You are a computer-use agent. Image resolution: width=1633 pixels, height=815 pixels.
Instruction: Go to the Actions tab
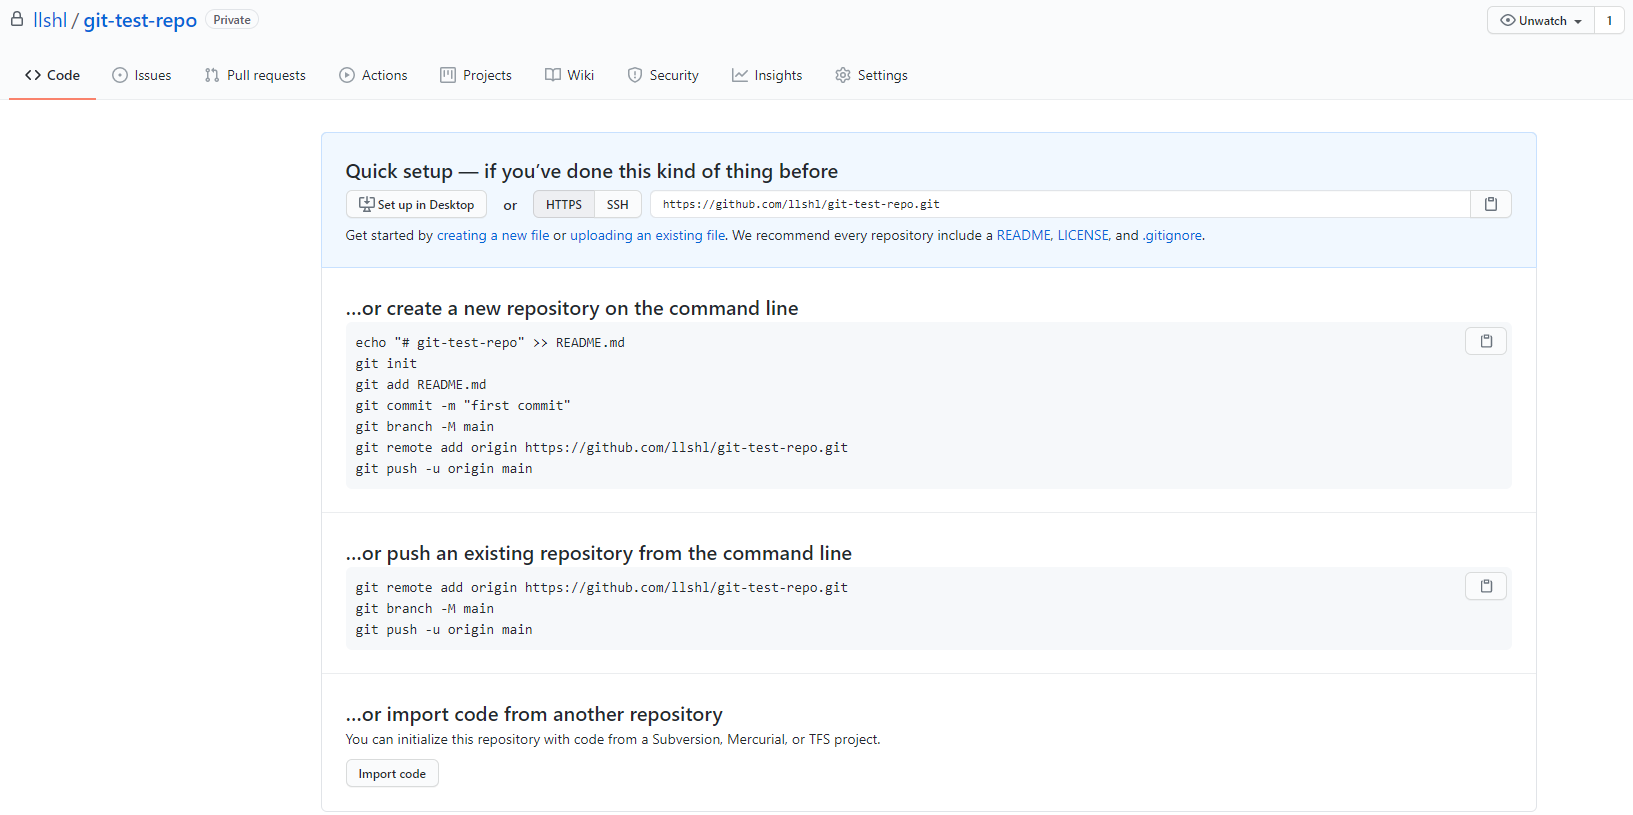373,75
